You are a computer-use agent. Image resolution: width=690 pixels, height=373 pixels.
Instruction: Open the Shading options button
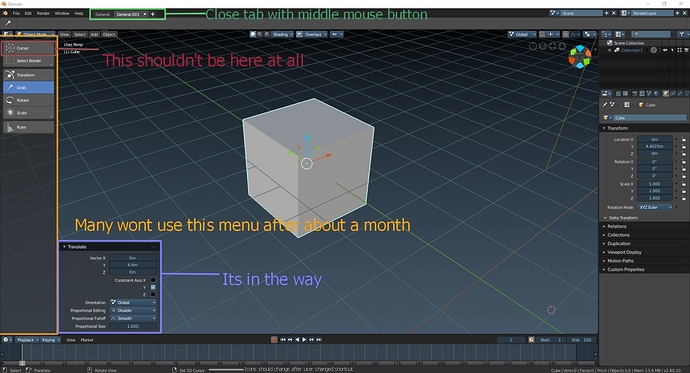coord(280,34)
